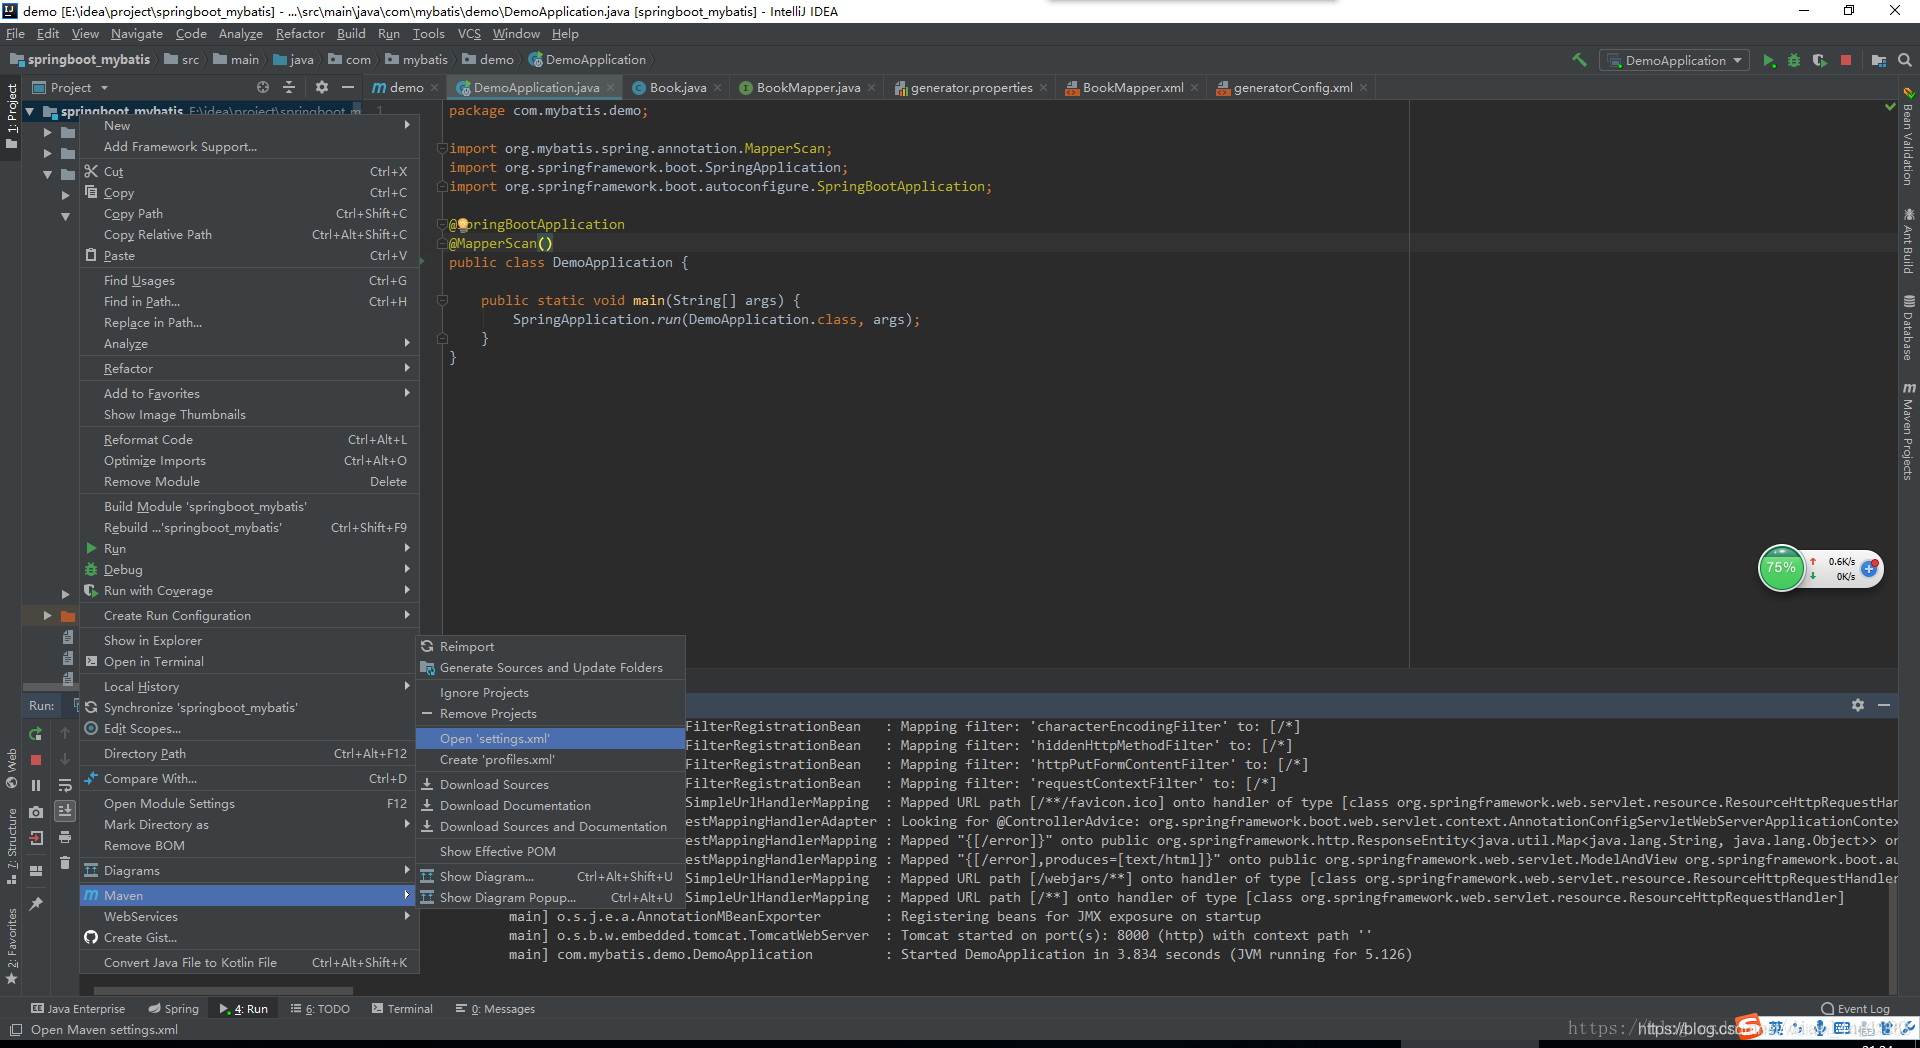Image resolution: width=1920 pixels, height=1048 pixels.
Task: Click the Build project hammer icon
Action: click(x=1579, y=60)
